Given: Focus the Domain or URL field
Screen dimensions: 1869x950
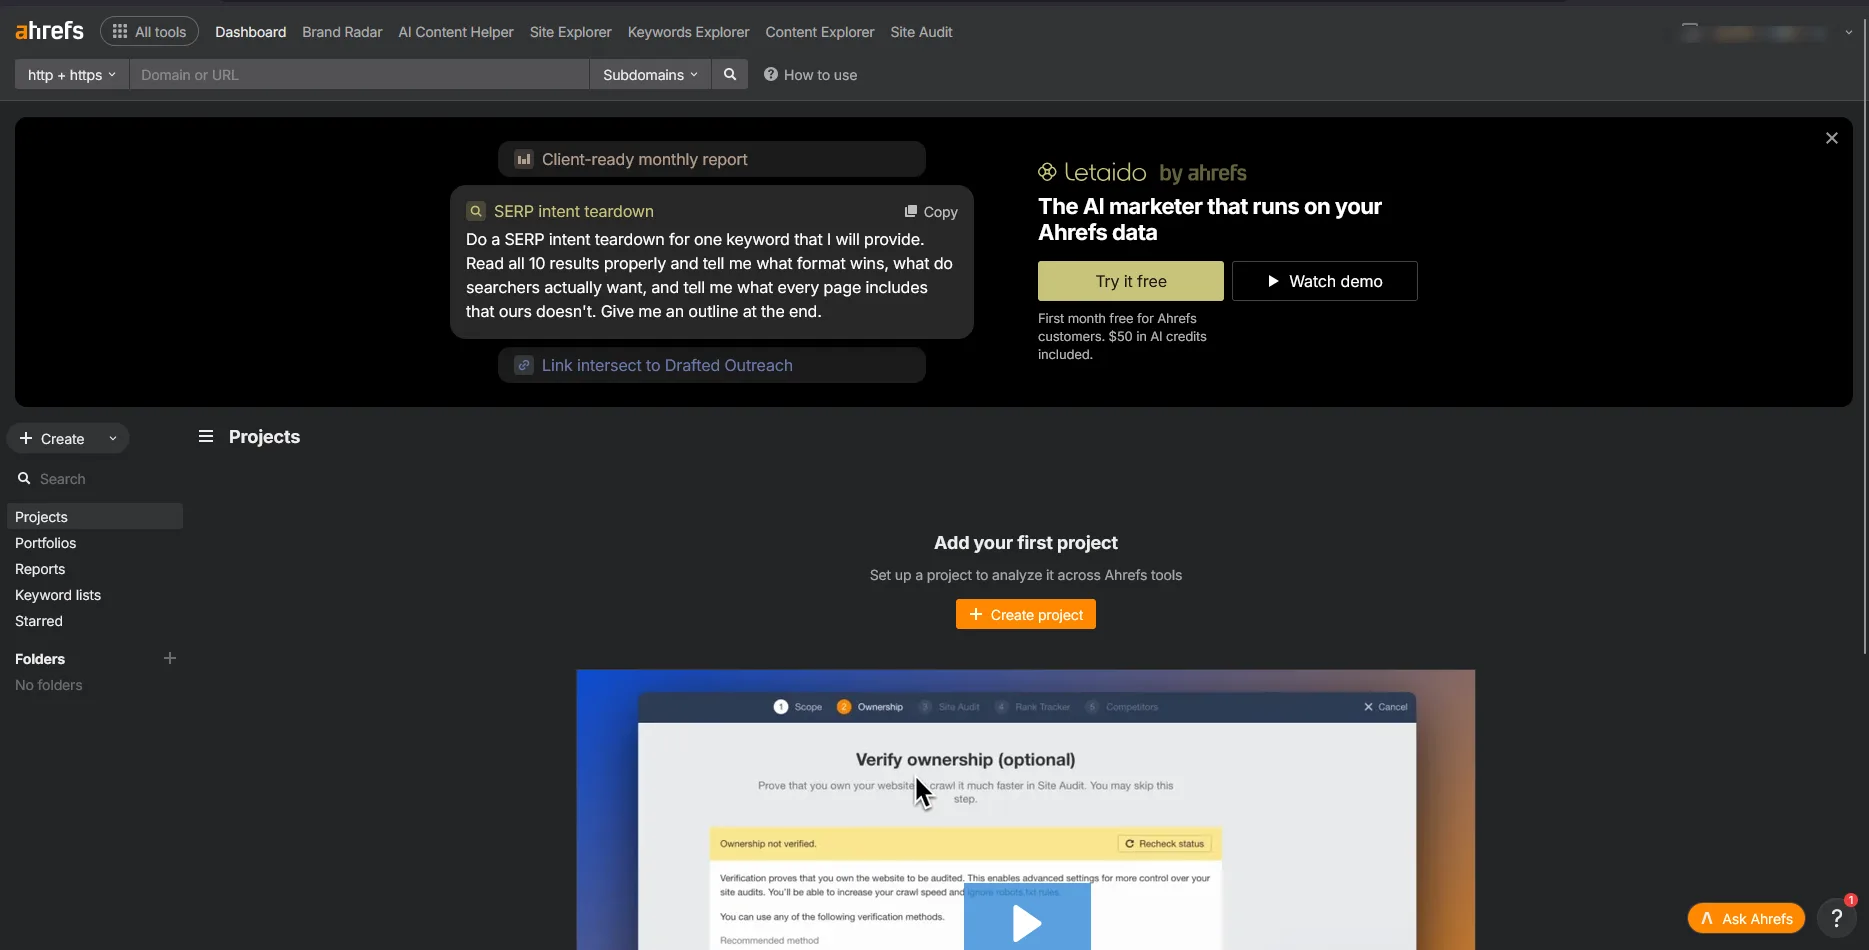Looking at the screenshot, I should point(359,75).
